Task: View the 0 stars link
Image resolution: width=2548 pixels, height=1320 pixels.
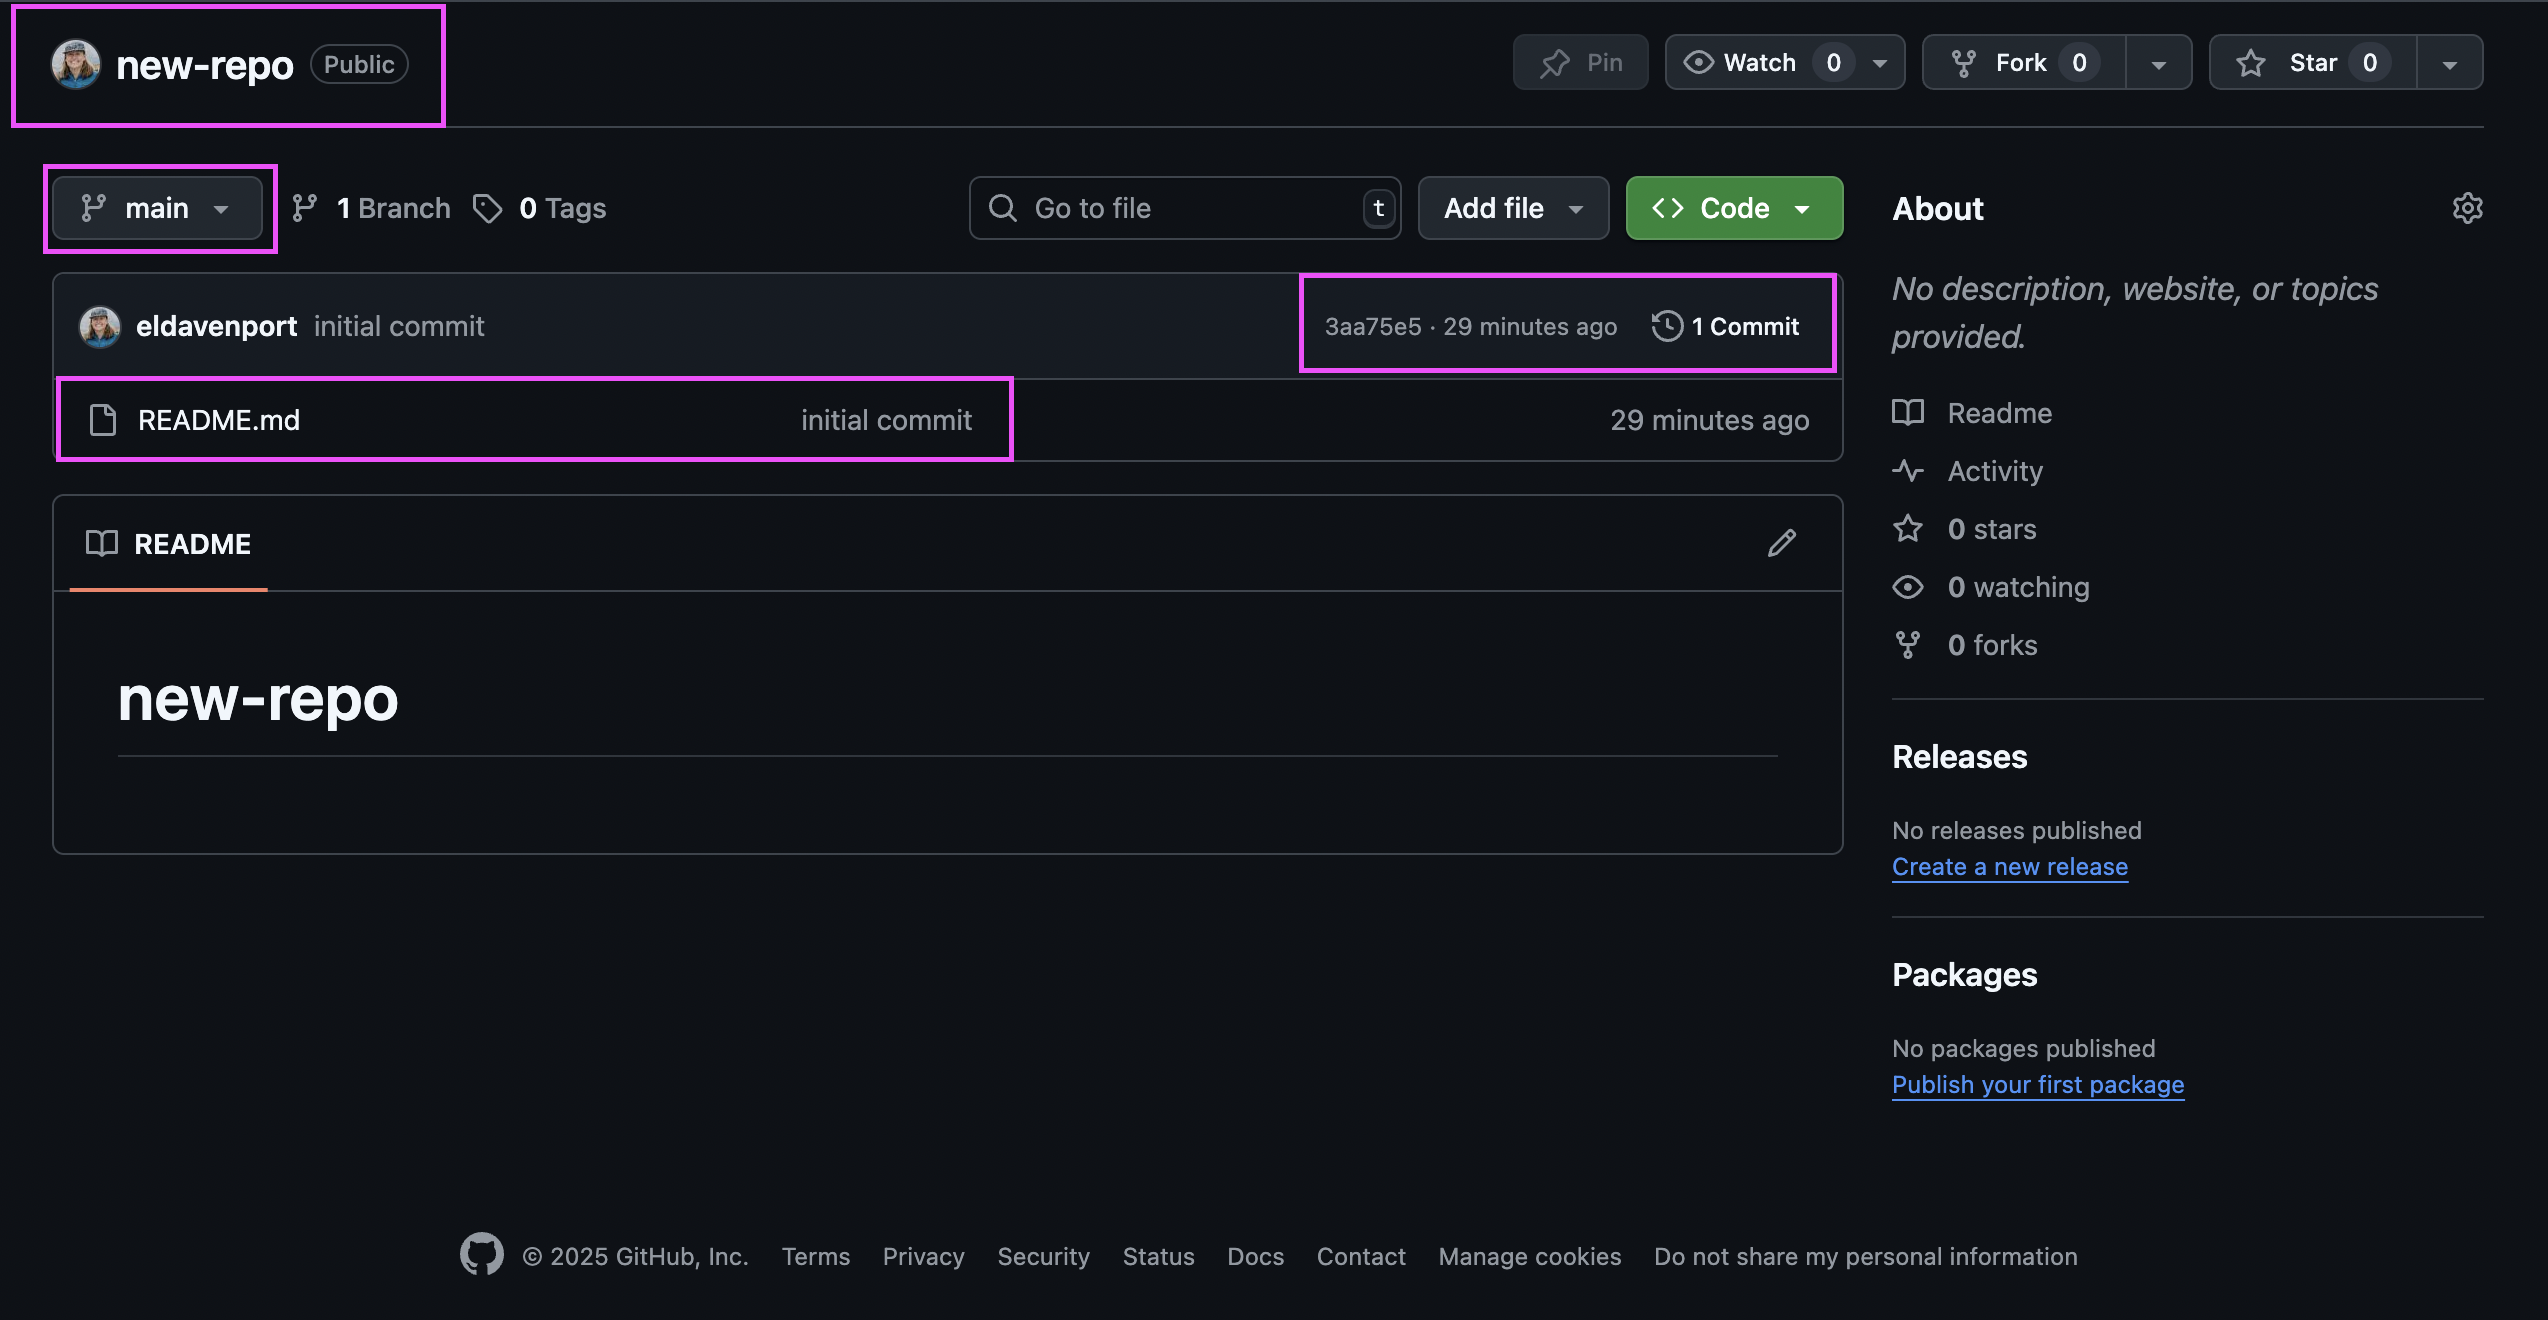Action: pyautogui.click(x=1964, y=529)
